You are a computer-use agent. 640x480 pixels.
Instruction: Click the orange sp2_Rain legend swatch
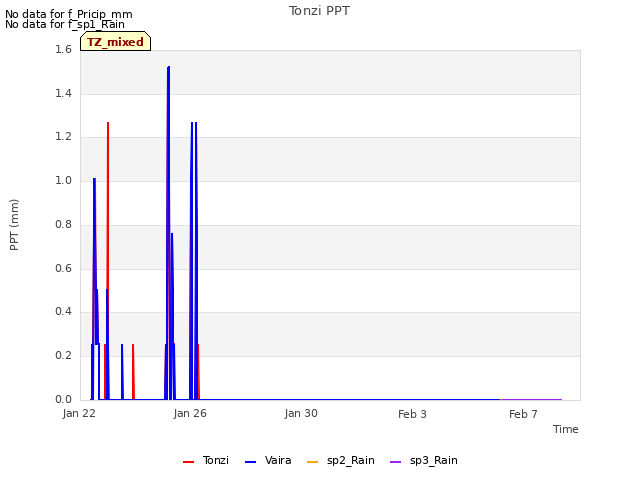312,462
